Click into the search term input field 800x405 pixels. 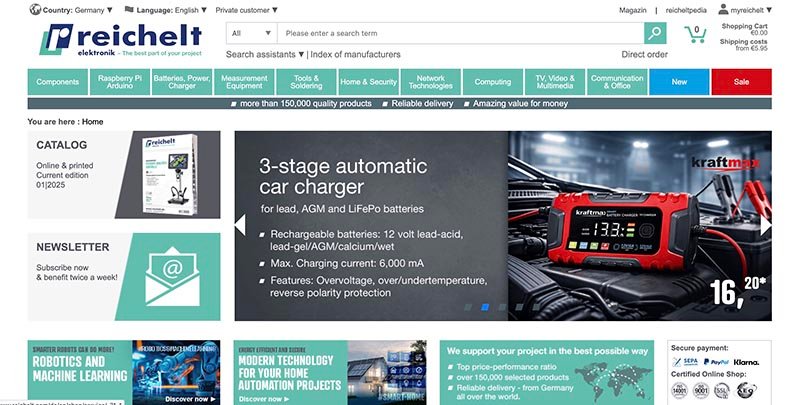coord(460,33)
